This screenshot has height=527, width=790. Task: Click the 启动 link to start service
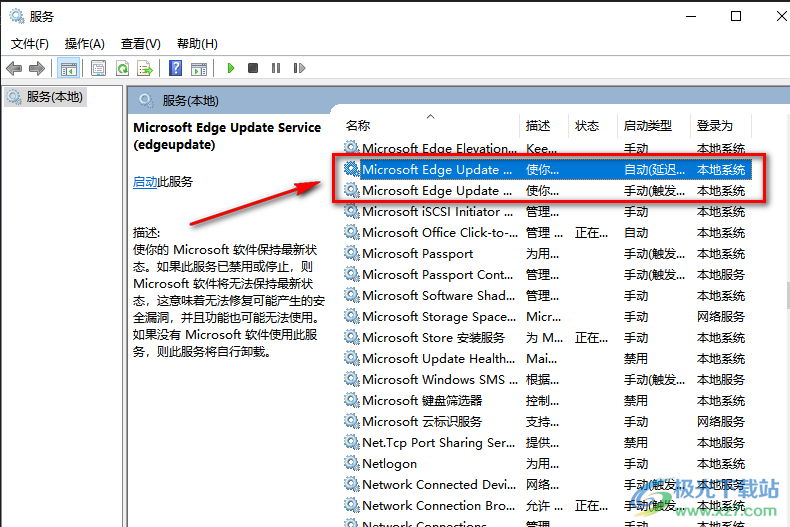click(x=145, y=182)
